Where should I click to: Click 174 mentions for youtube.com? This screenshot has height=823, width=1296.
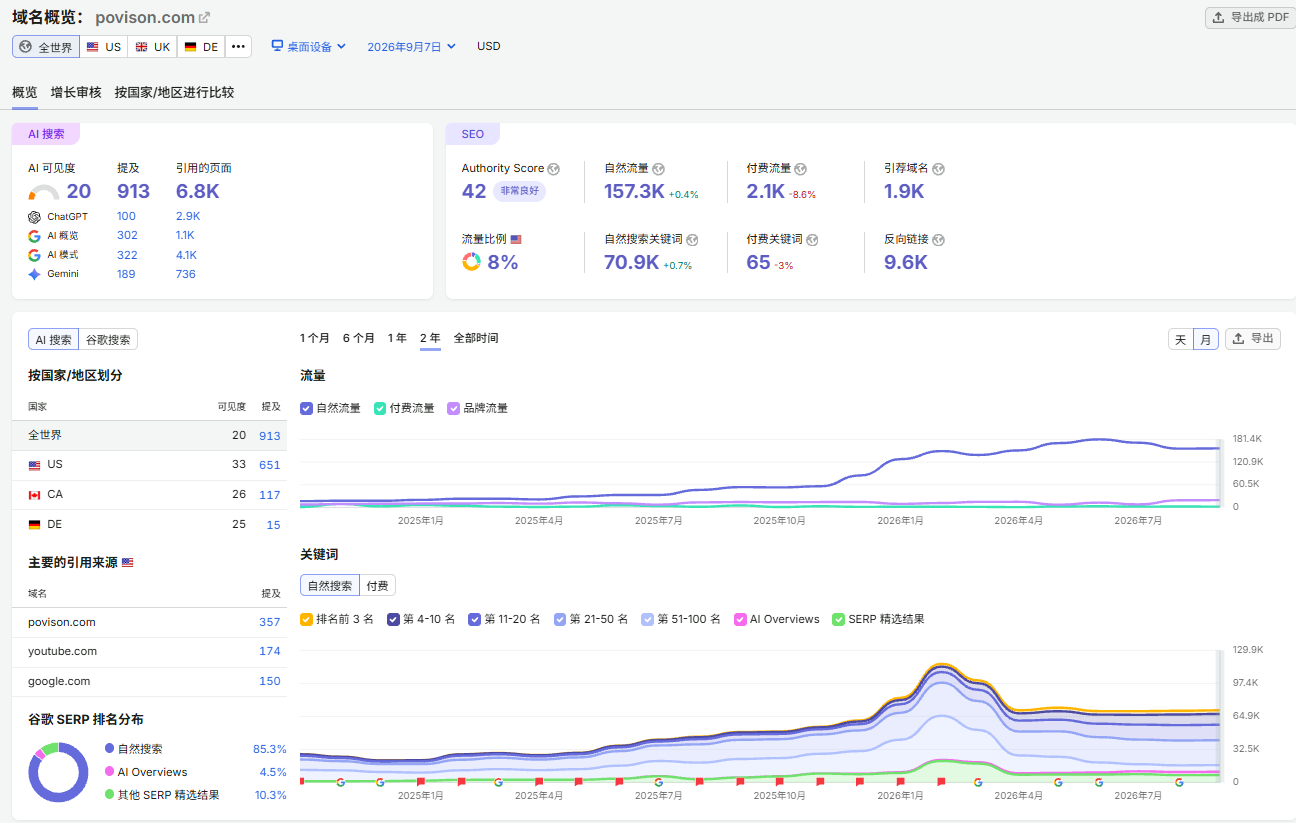point(270,651)
